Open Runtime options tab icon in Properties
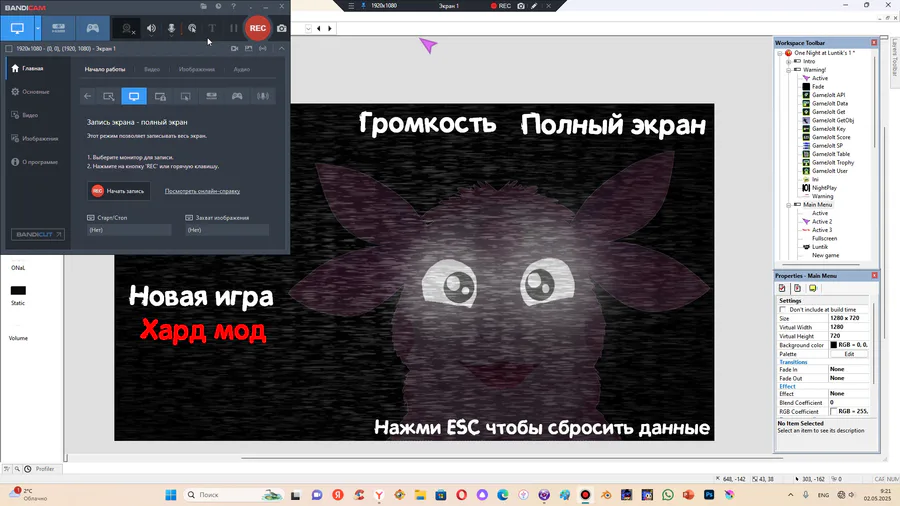900x506 pixels. [797, 289]
